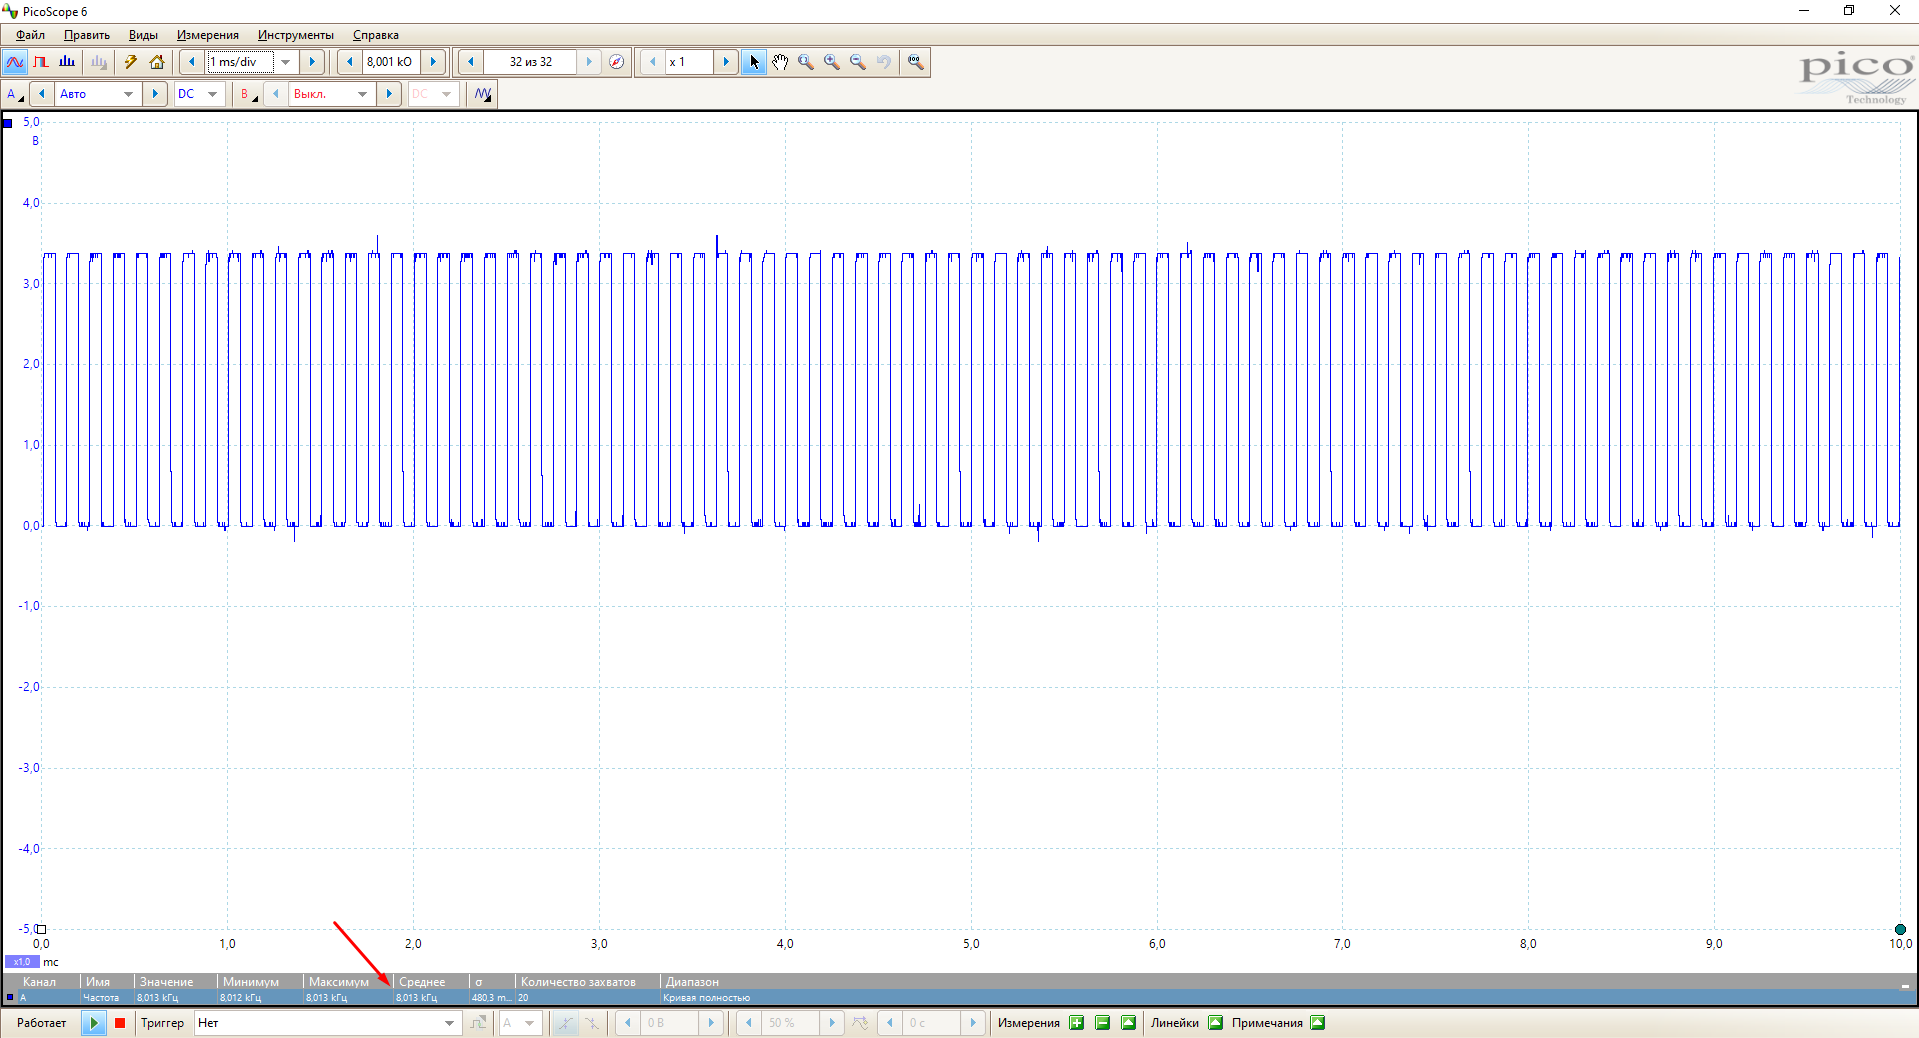Decrease number of samples 8,001 kO
Screen dimensions: 1919x1038
pos(349,62)
